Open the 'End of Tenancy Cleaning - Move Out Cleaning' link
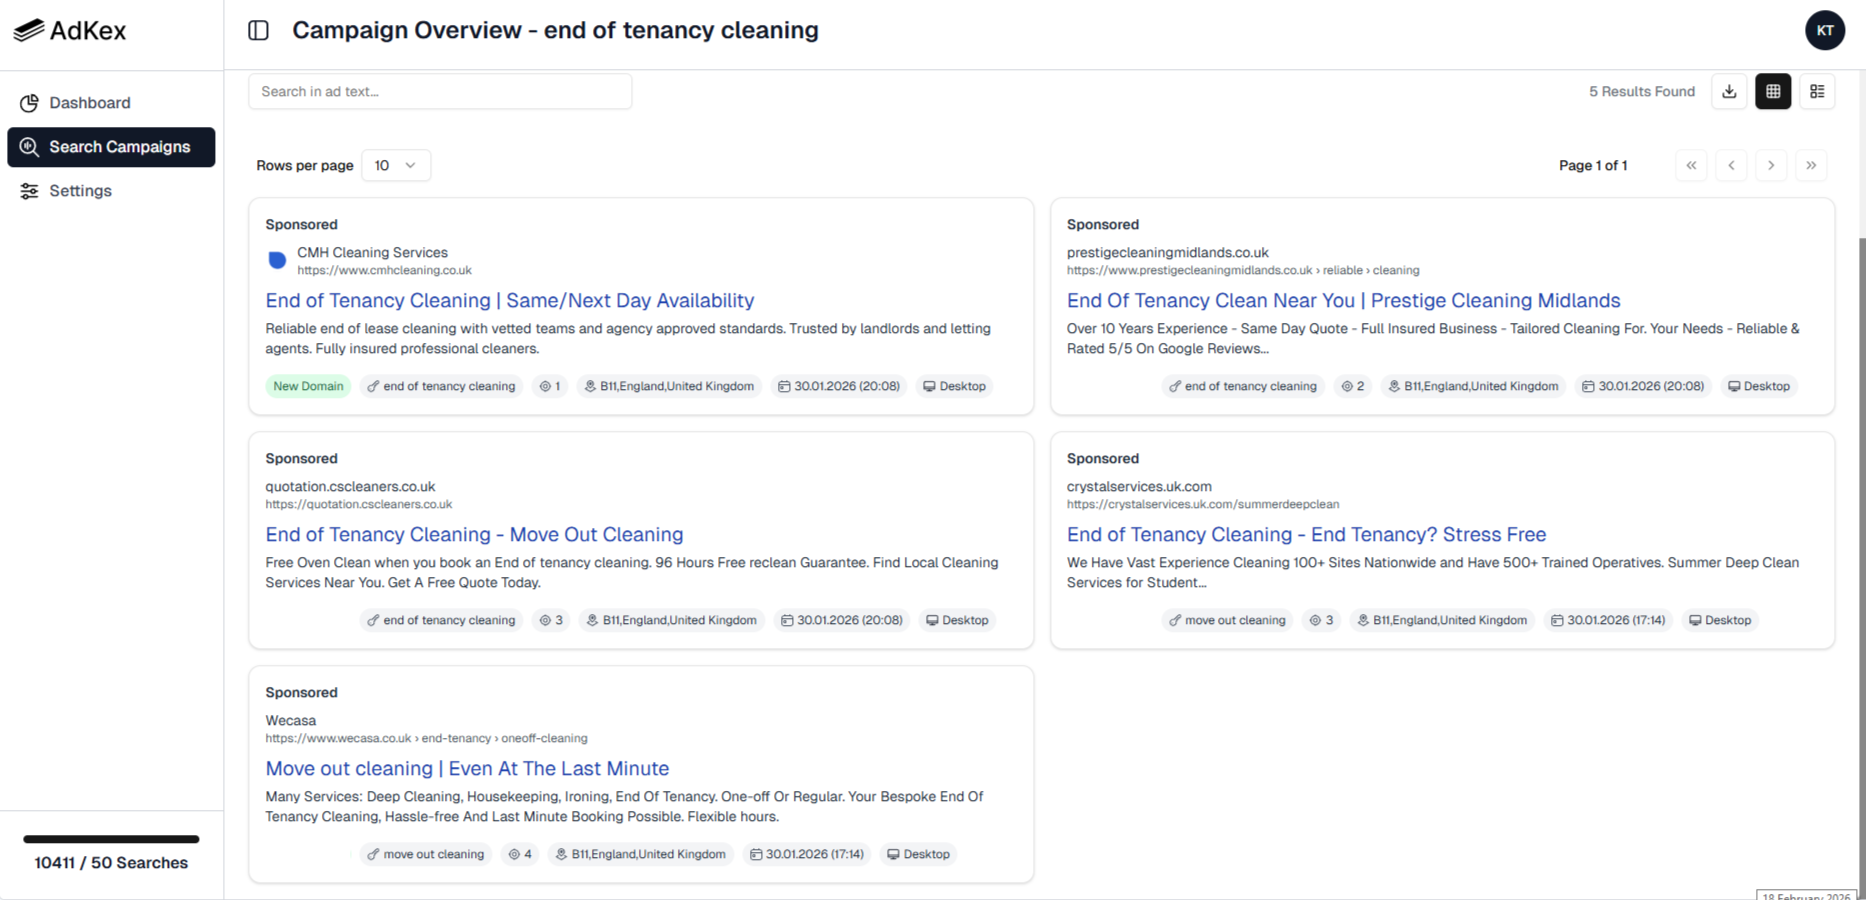The image size is (1866, 900). tap(474, 534)
